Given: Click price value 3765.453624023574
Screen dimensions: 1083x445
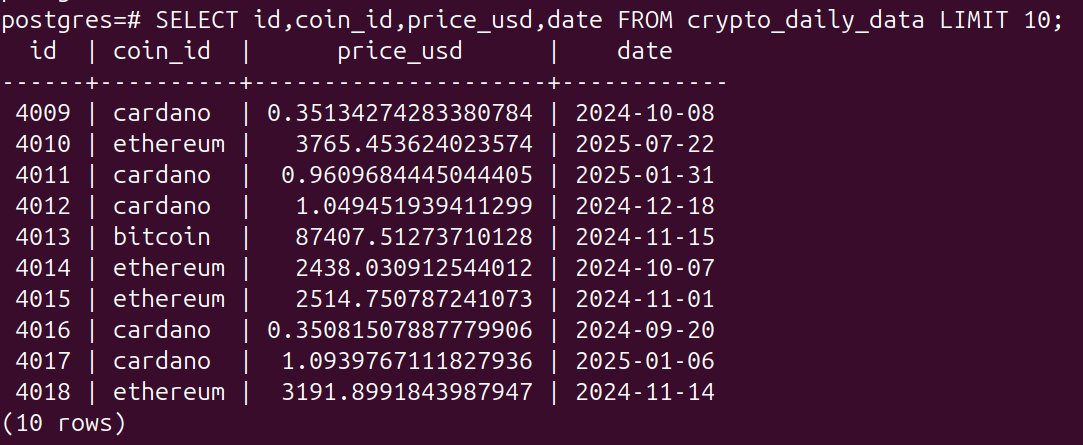Looking at the screenshot, I should [x=414, y=144].
